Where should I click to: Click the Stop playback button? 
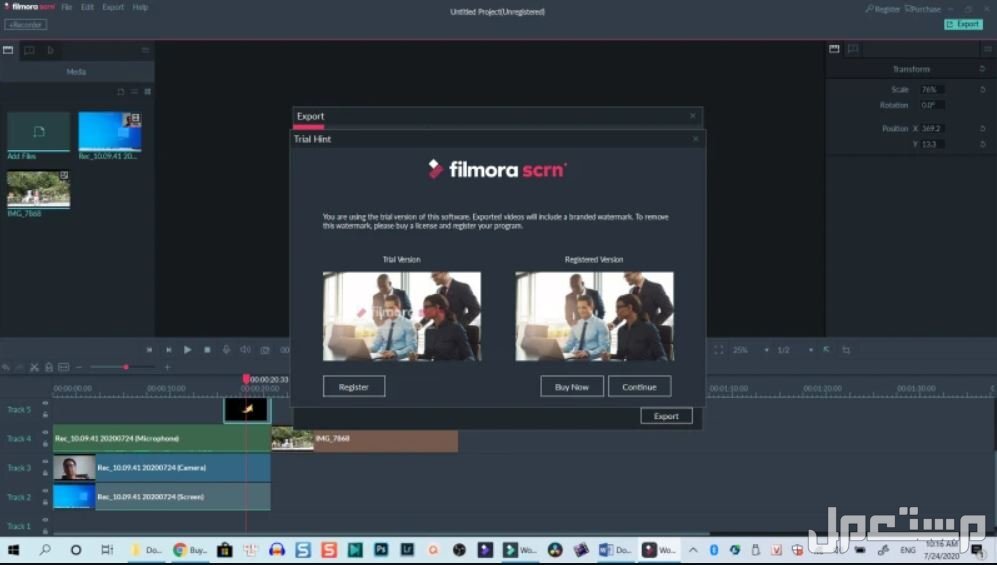click(x=207, y=350)
